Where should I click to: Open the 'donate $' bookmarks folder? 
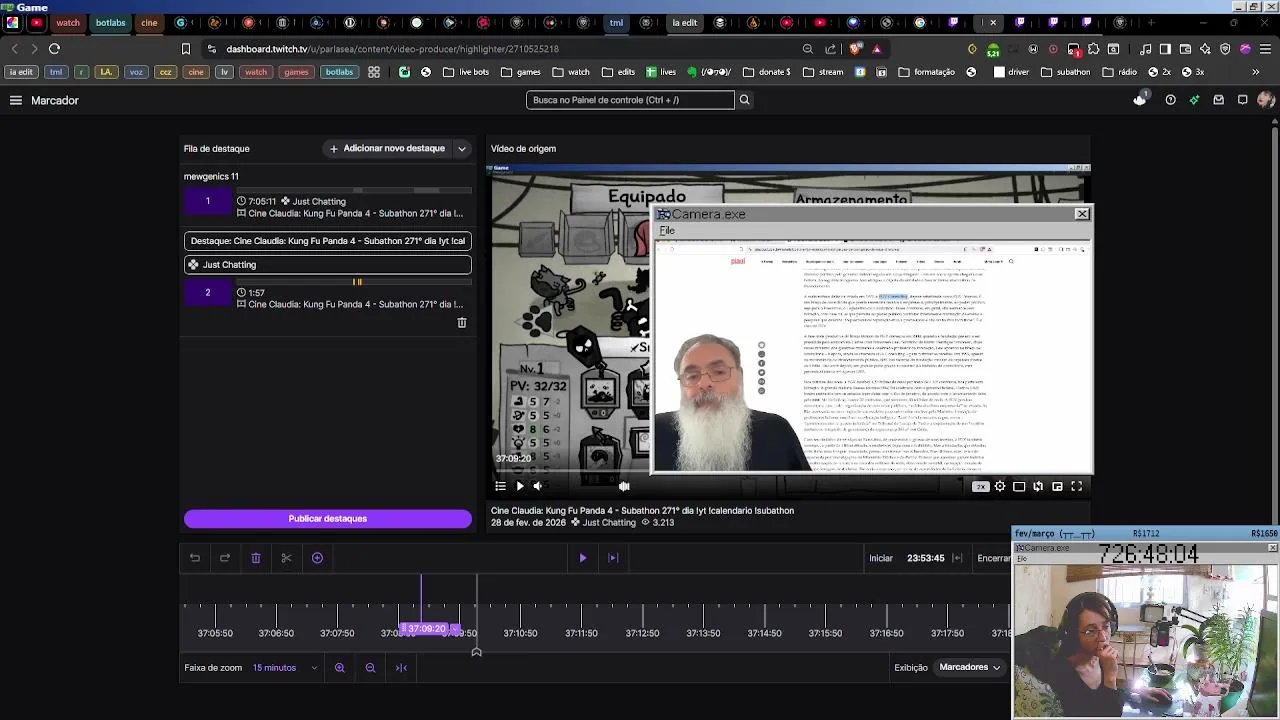[x=767, y=72]
